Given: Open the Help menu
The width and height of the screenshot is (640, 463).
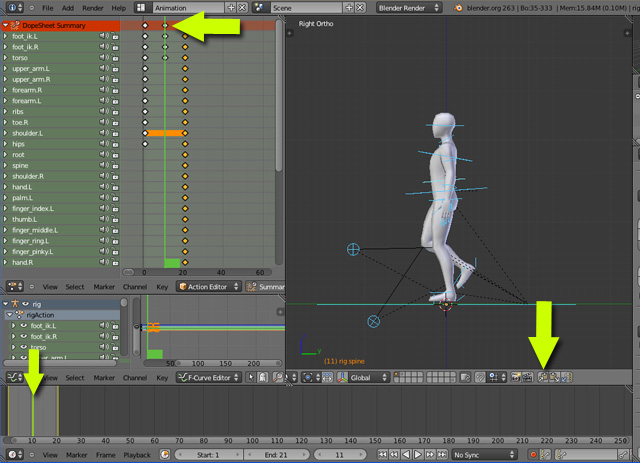Looking at the screenshot, I should tap(119, 8).
